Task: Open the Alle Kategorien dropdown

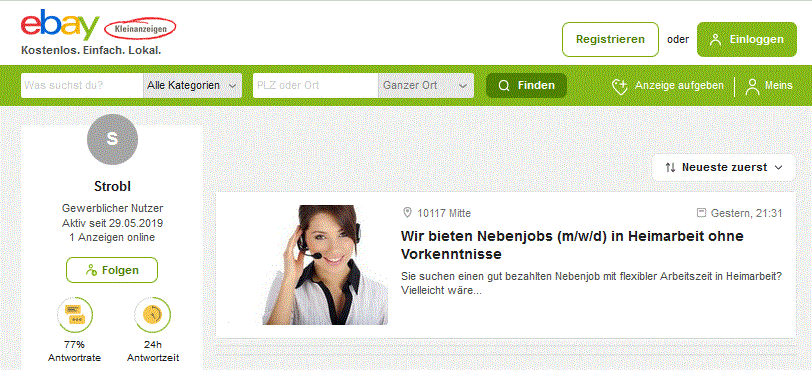Action: point(193,86)
